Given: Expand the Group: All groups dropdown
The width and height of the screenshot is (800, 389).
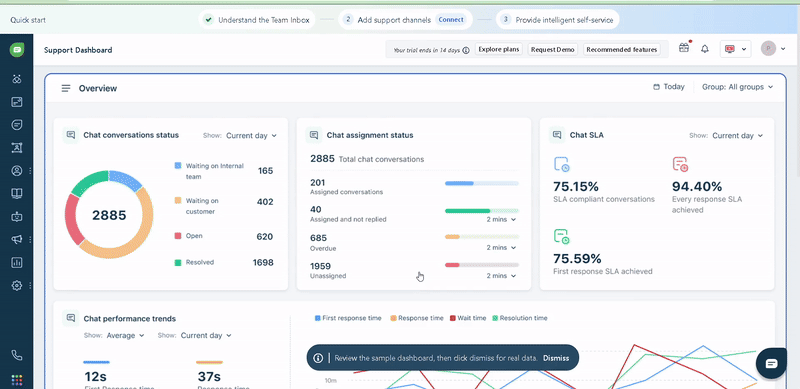Looking at the screenshot, I should (737, 87).
